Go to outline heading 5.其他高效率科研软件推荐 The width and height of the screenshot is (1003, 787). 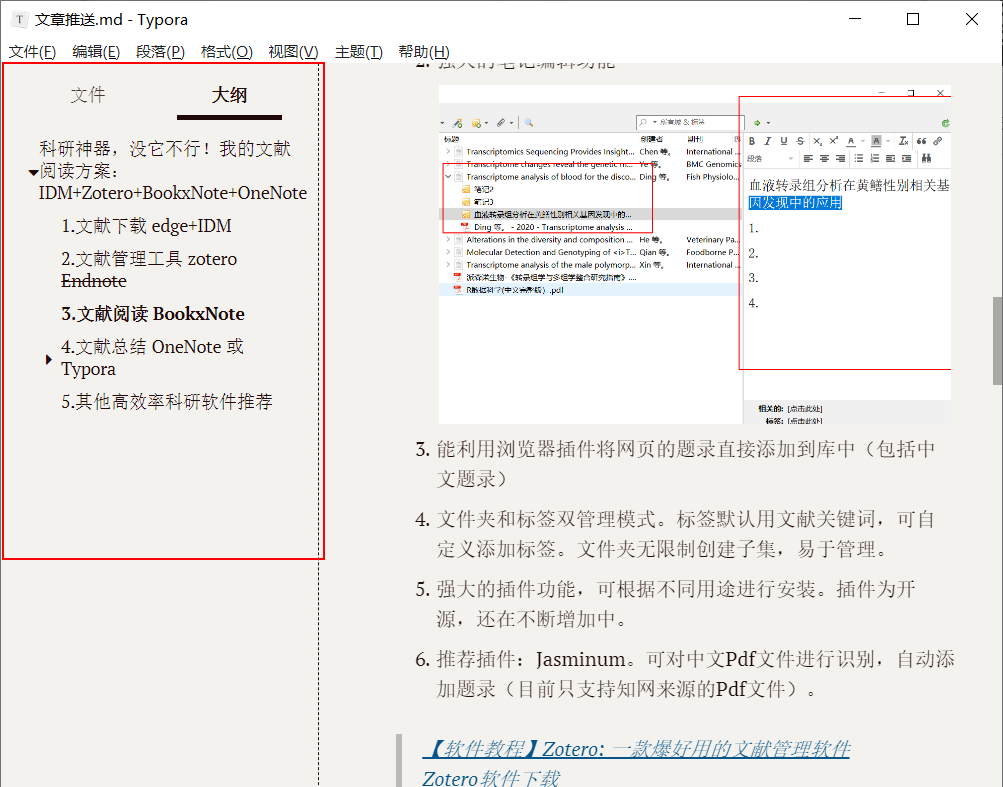[167, 401]
